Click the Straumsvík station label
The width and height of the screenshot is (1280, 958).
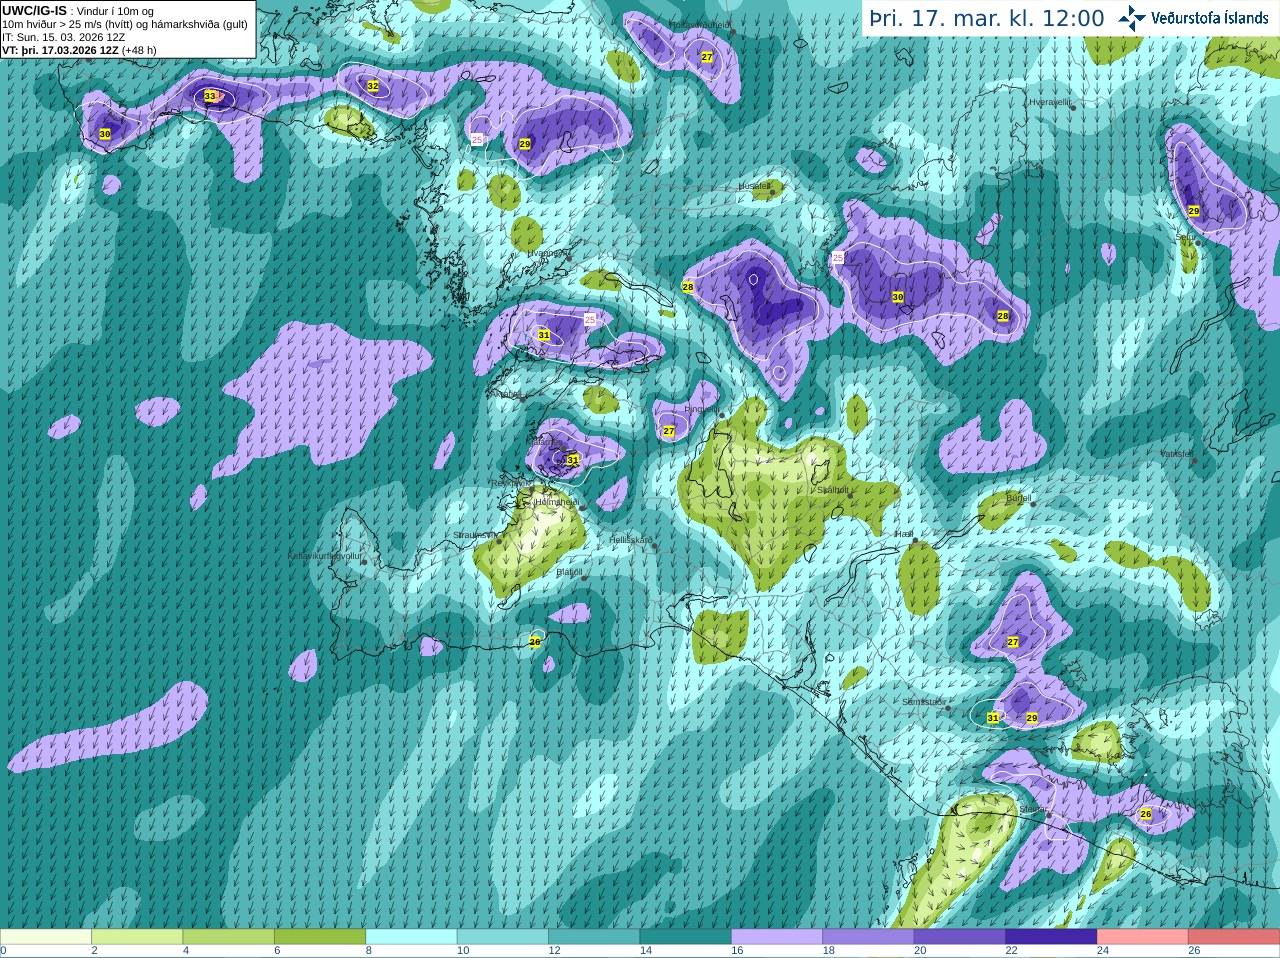[x=475, y=535]
